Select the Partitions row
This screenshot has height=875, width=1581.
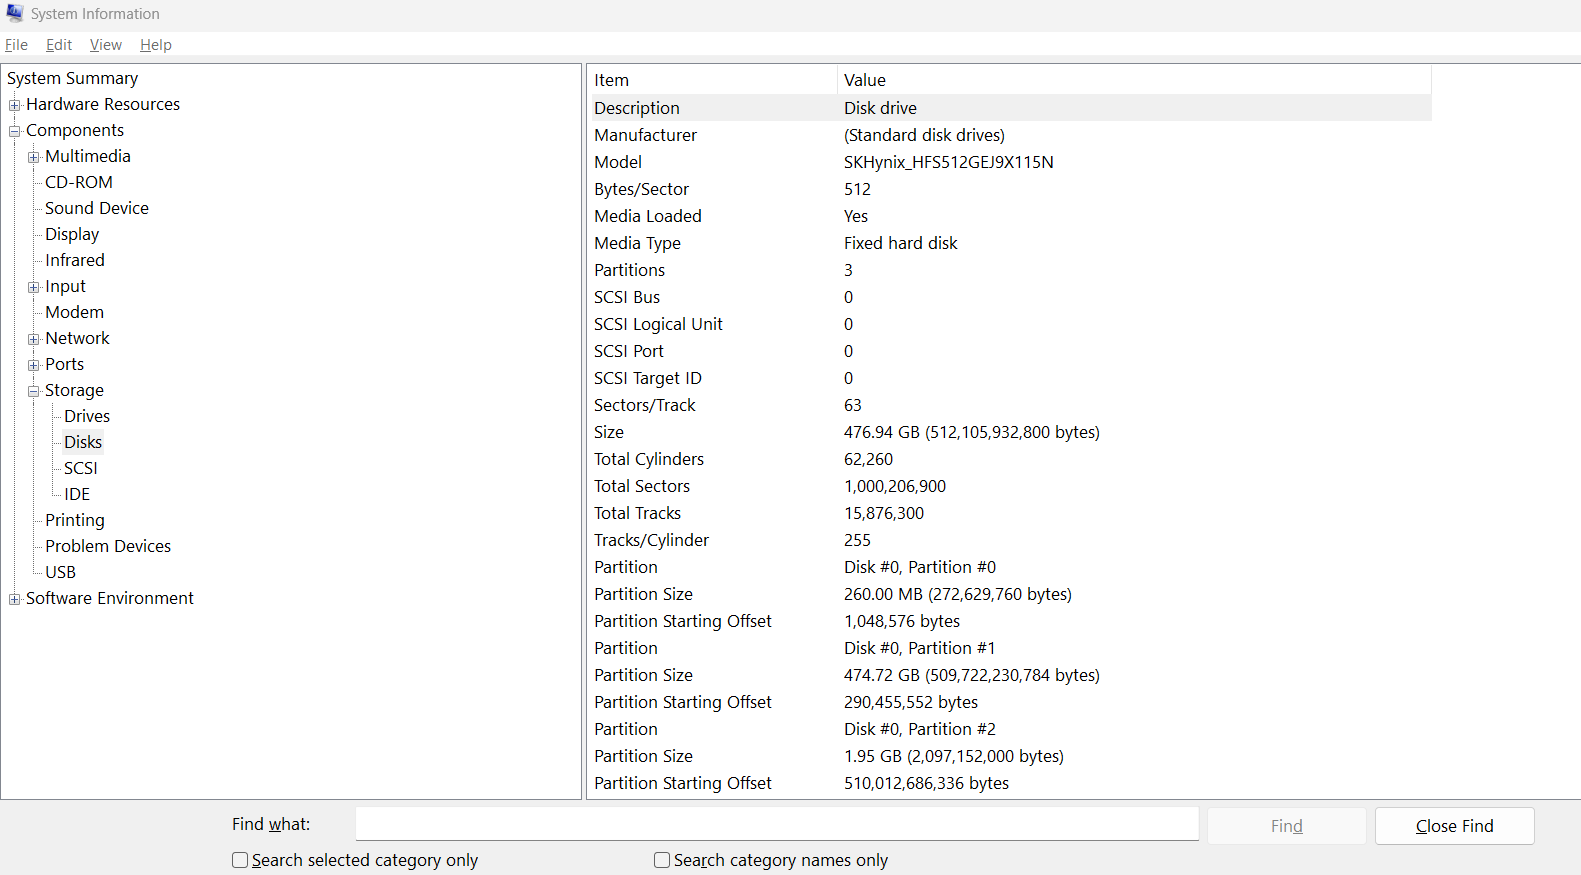[1010, 270]
